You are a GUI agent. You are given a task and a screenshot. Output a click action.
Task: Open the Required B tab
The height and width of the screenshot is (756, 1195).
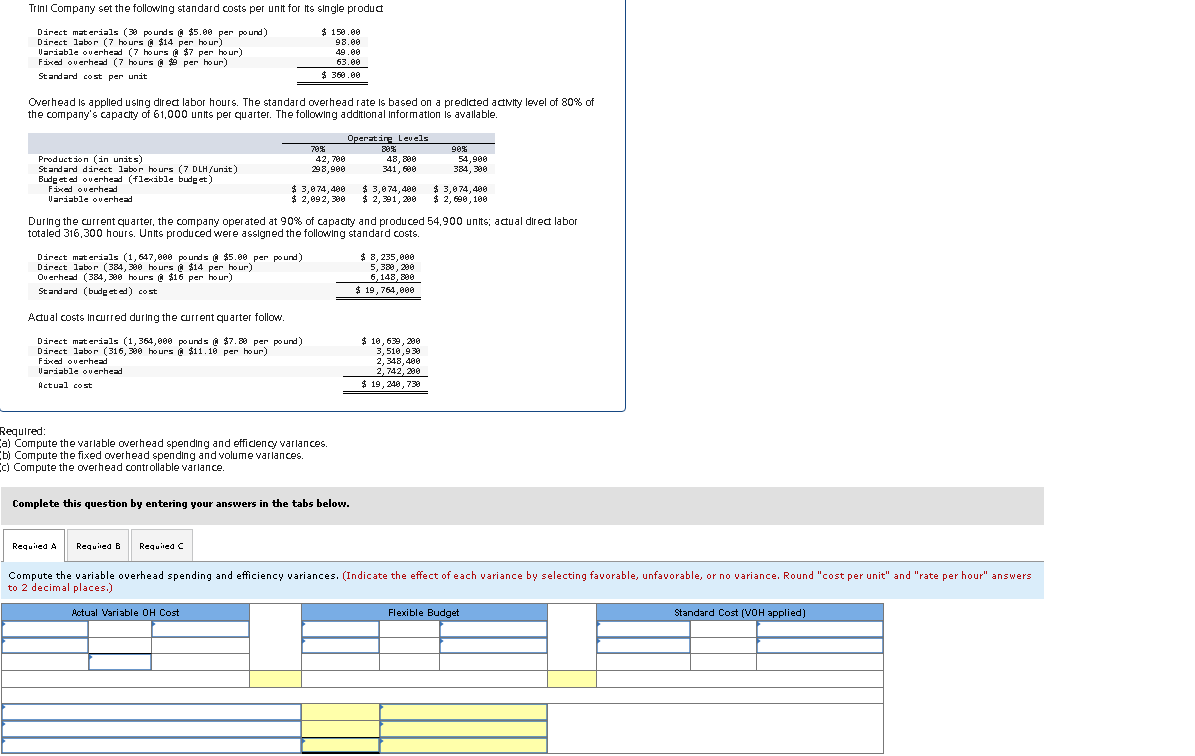tap(98, 546)
